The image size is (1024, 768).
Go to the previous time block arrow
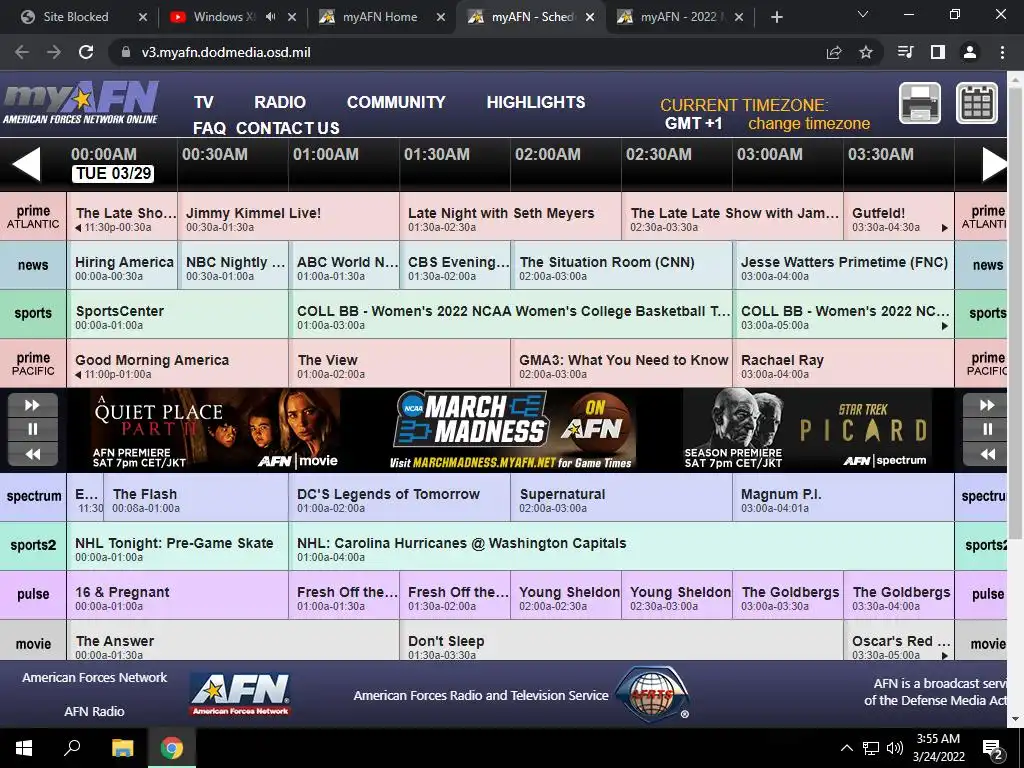click(26, 163)
